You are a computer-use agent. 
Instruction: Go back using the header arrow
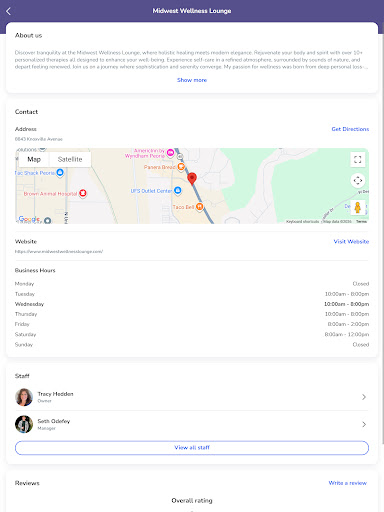[x=9, y=11]
